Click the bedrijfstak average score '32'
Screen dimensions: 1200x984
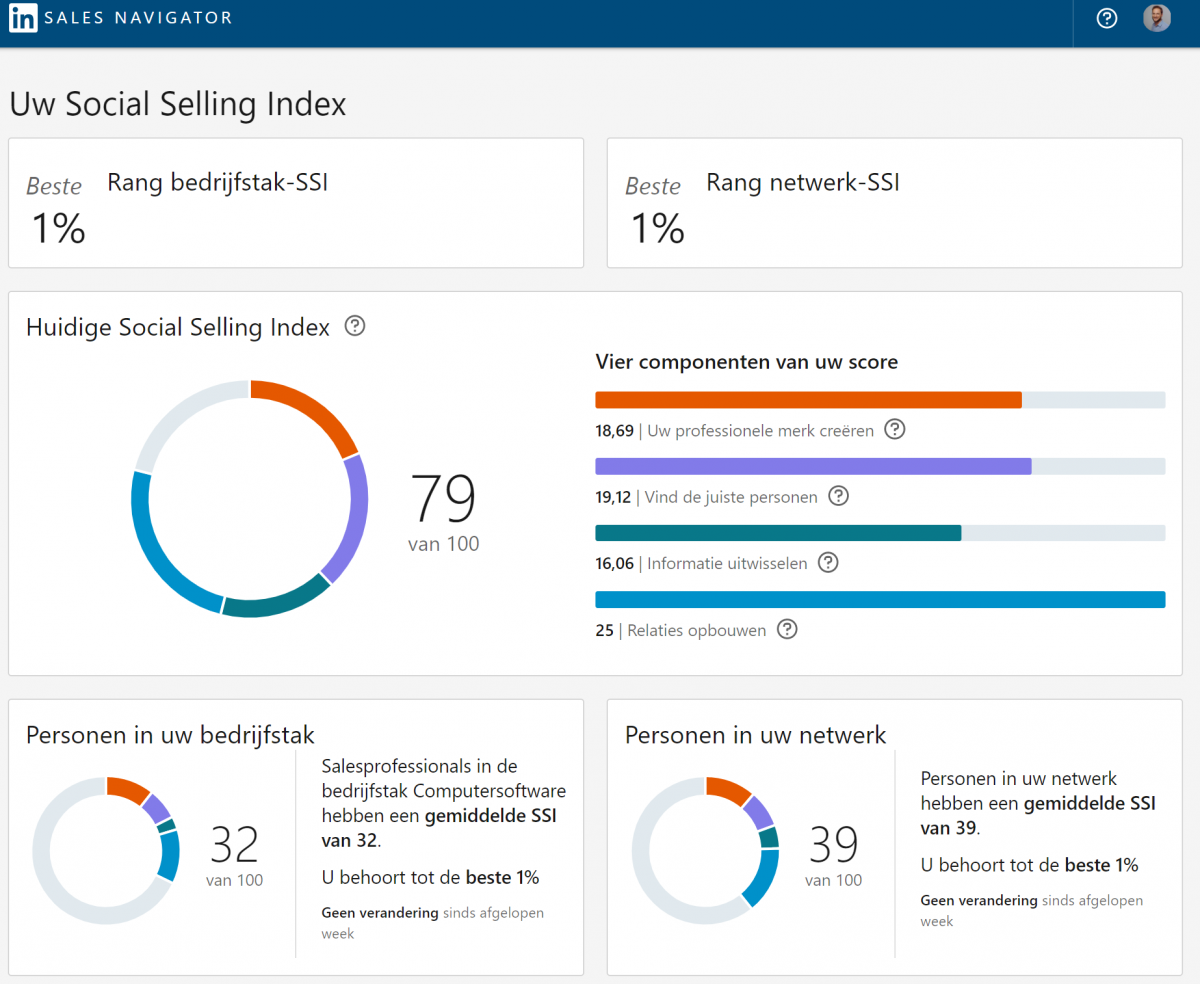[x=235, y=845]
